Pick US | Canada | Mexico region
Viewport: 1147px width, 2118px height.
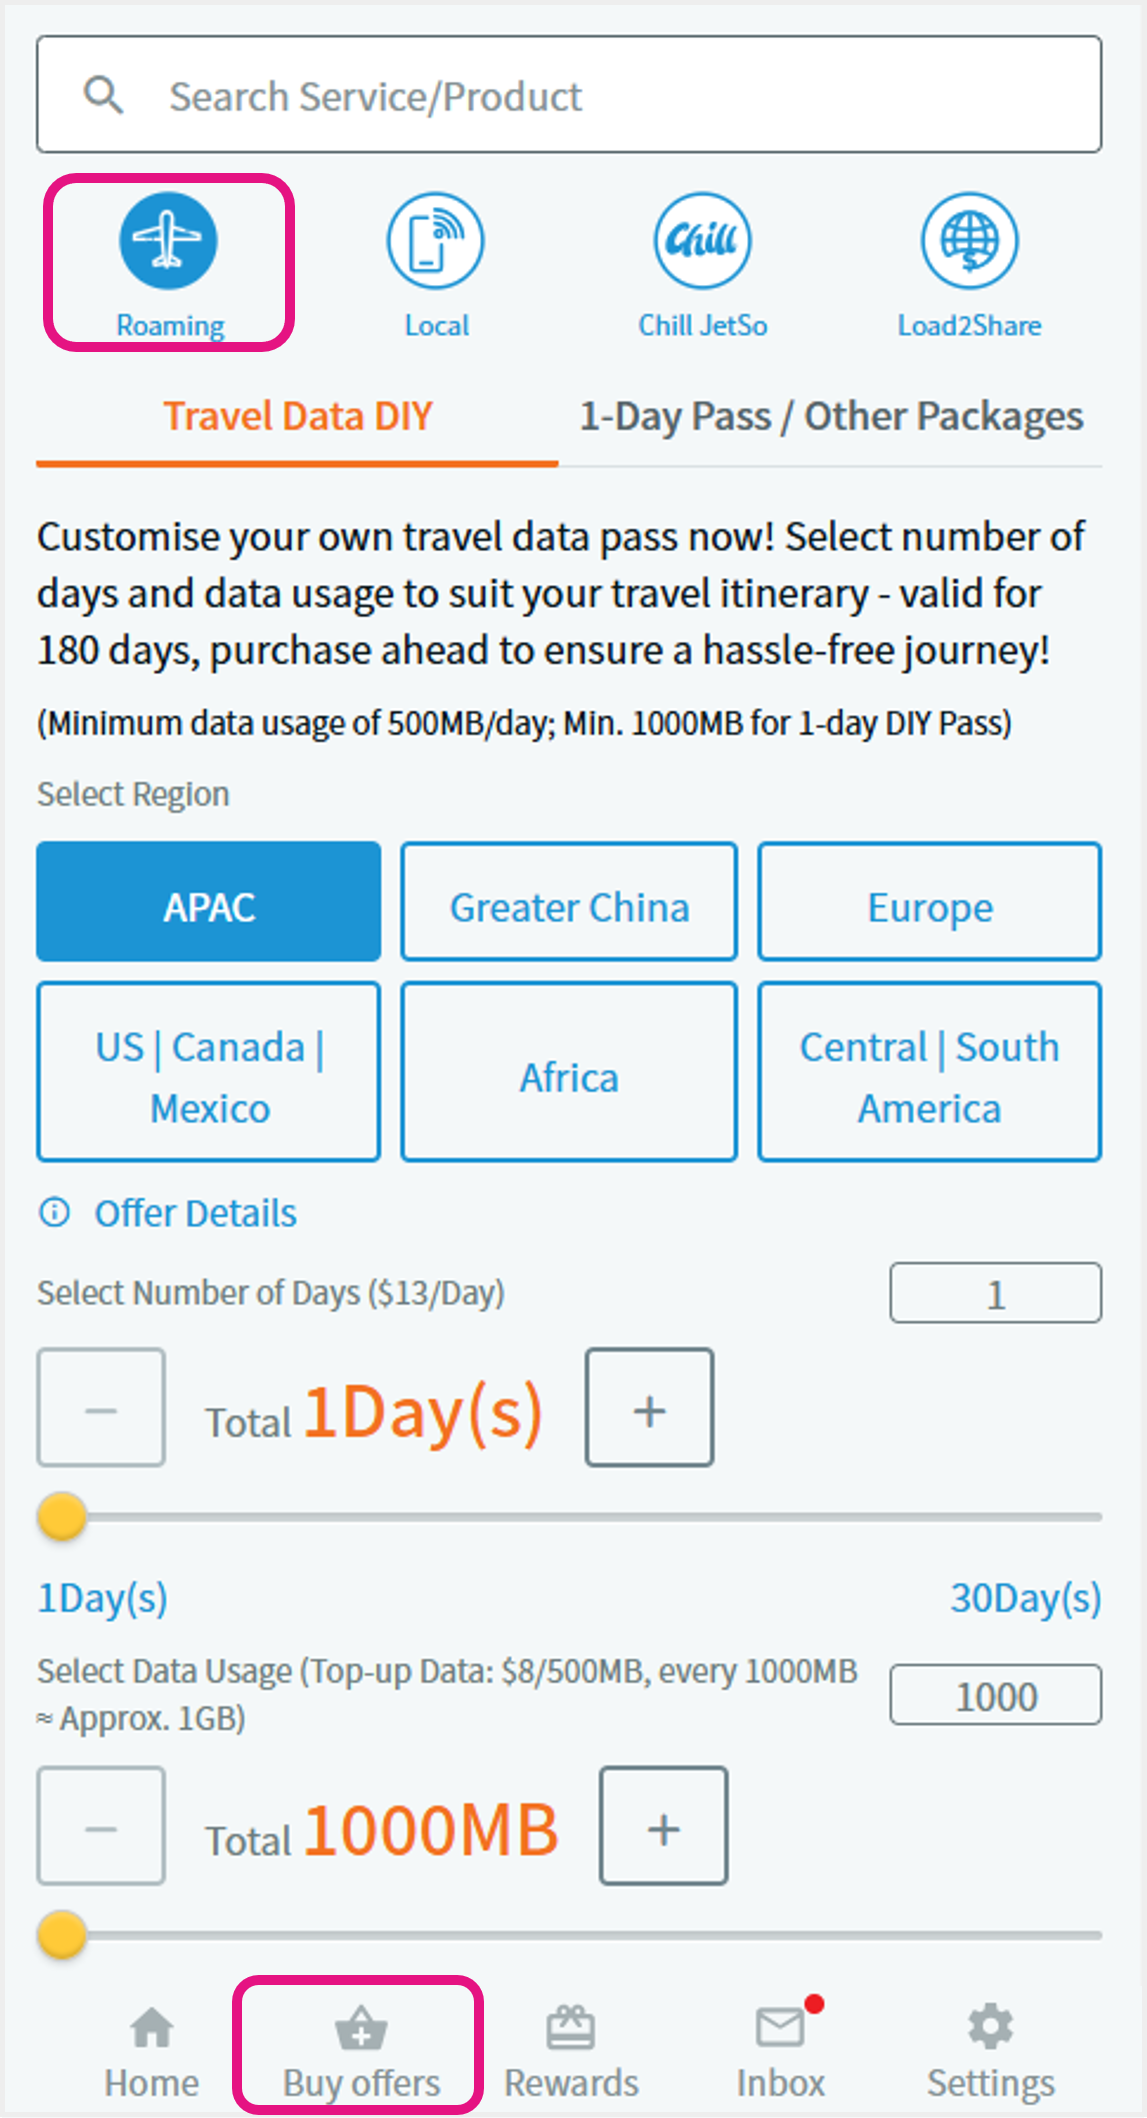point(209,1072)
